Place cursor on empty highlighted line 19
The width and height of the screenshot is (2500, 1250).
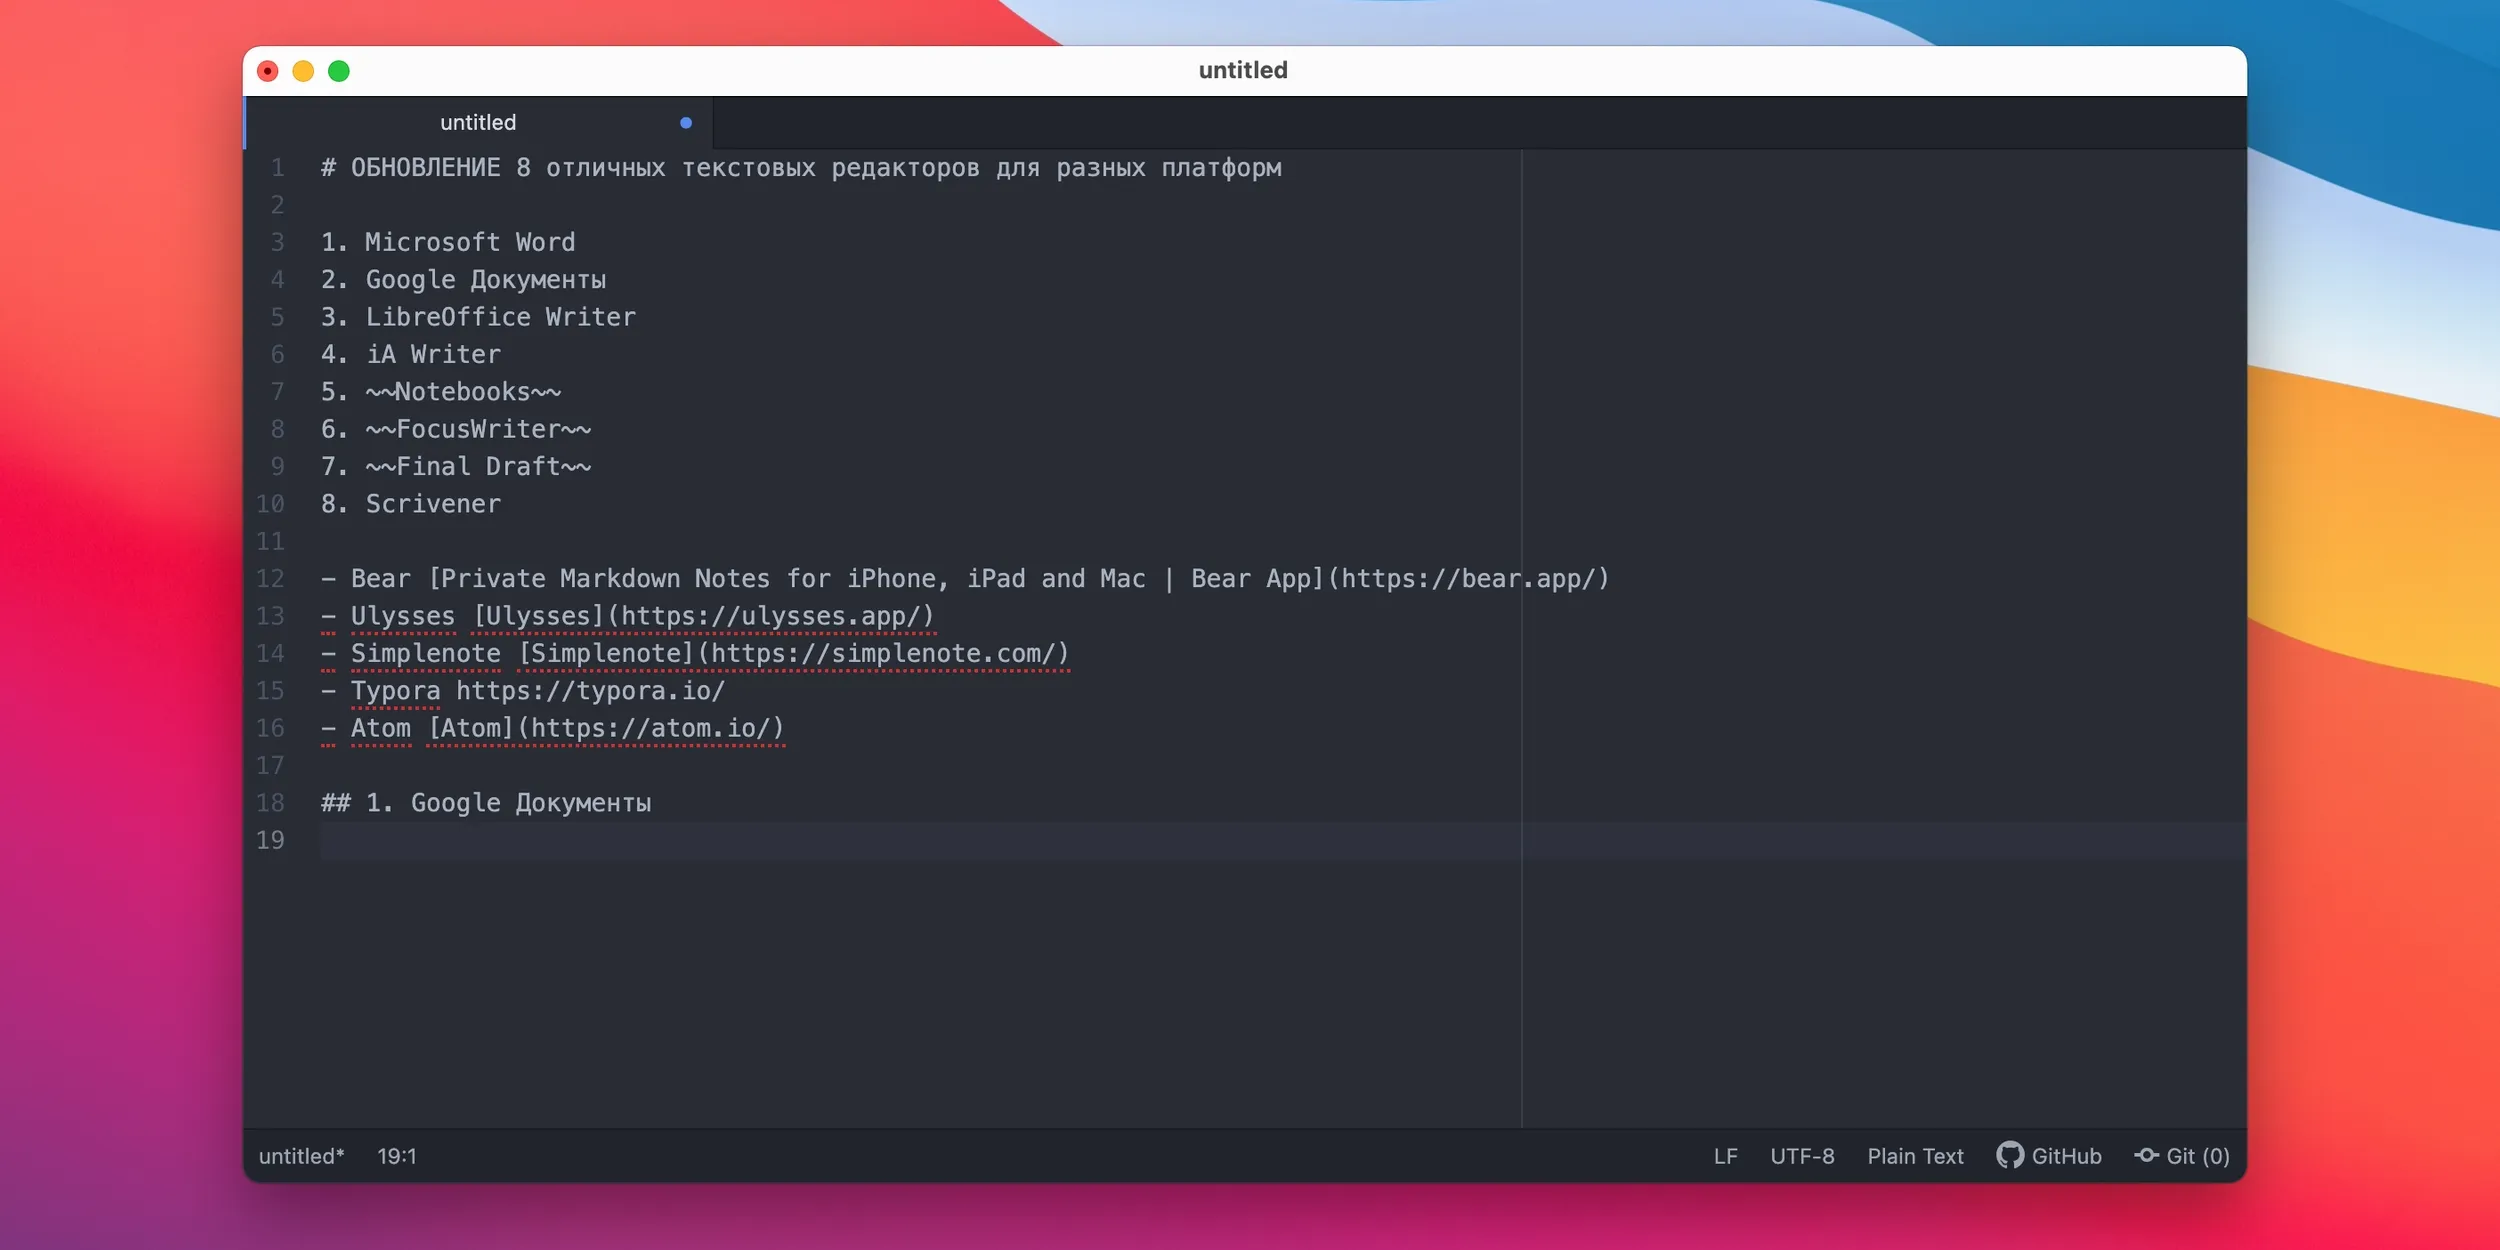tap(1283, 841)
